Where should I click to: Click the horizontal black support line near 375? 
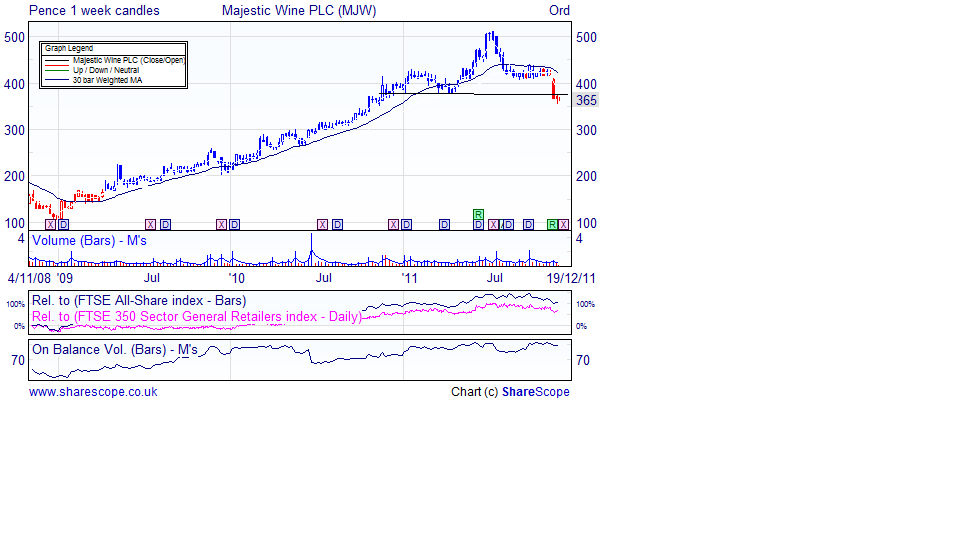474,94
